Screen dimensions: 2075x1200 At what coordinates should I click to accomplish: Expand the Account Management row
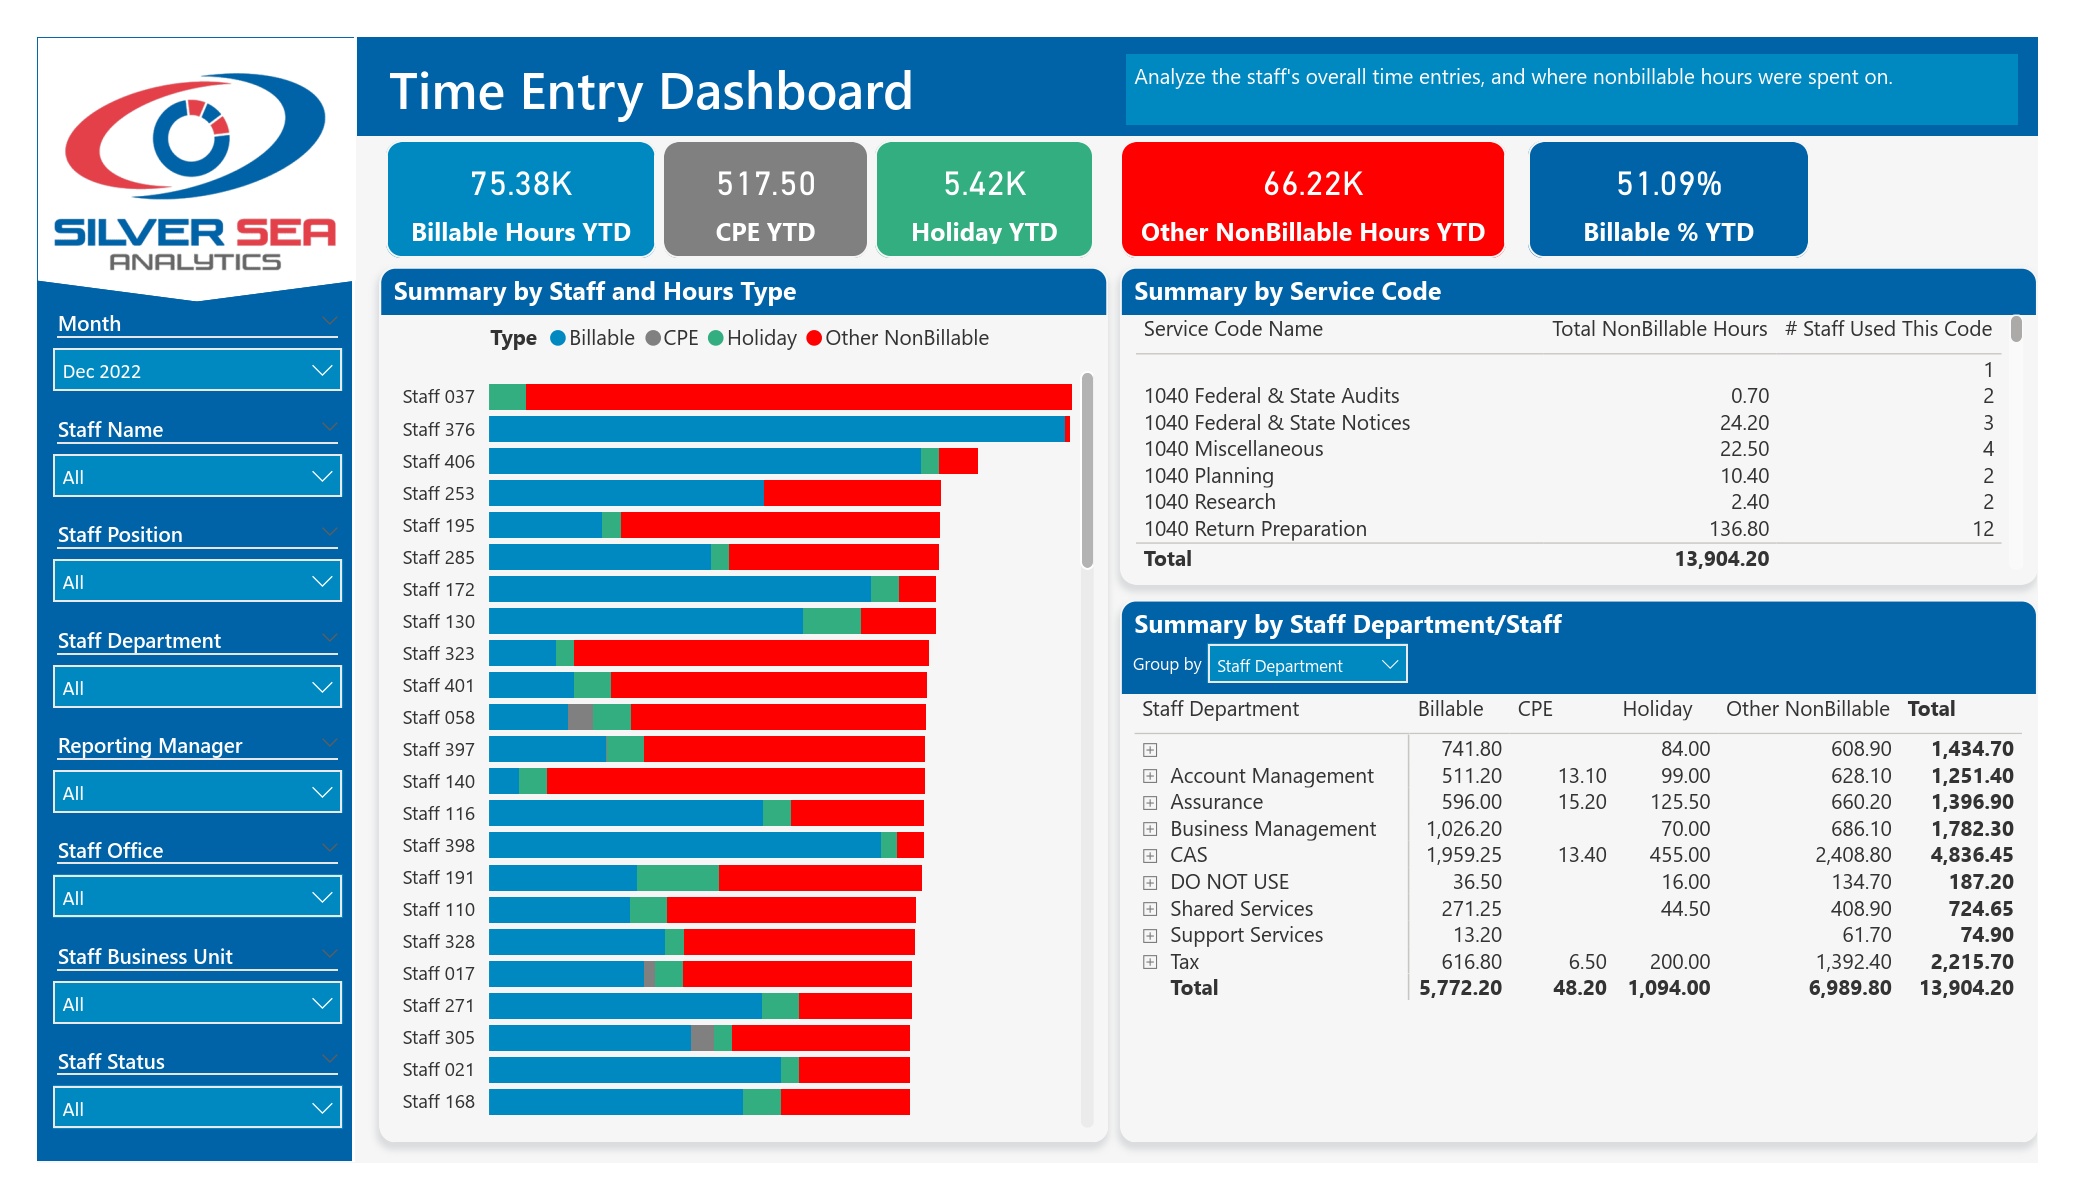(x=1150, y=776)
